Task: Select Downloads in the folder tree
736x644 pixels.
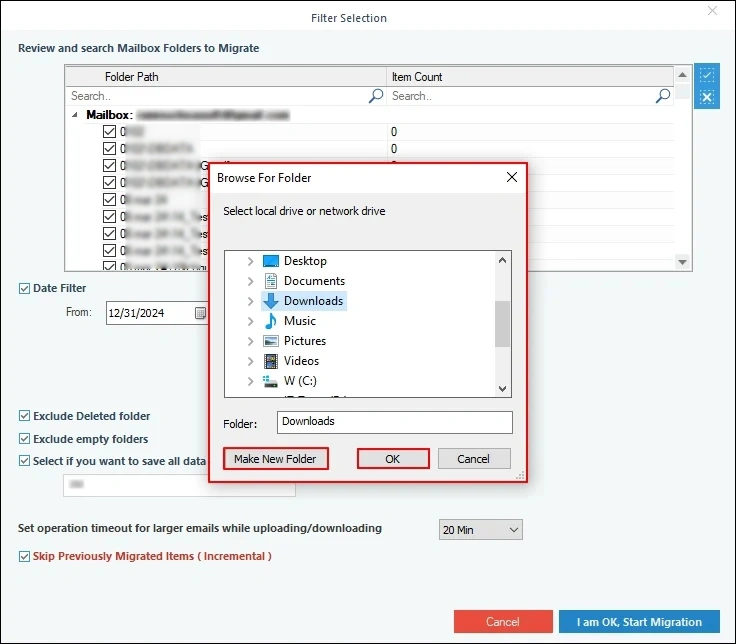Action: 313,301
